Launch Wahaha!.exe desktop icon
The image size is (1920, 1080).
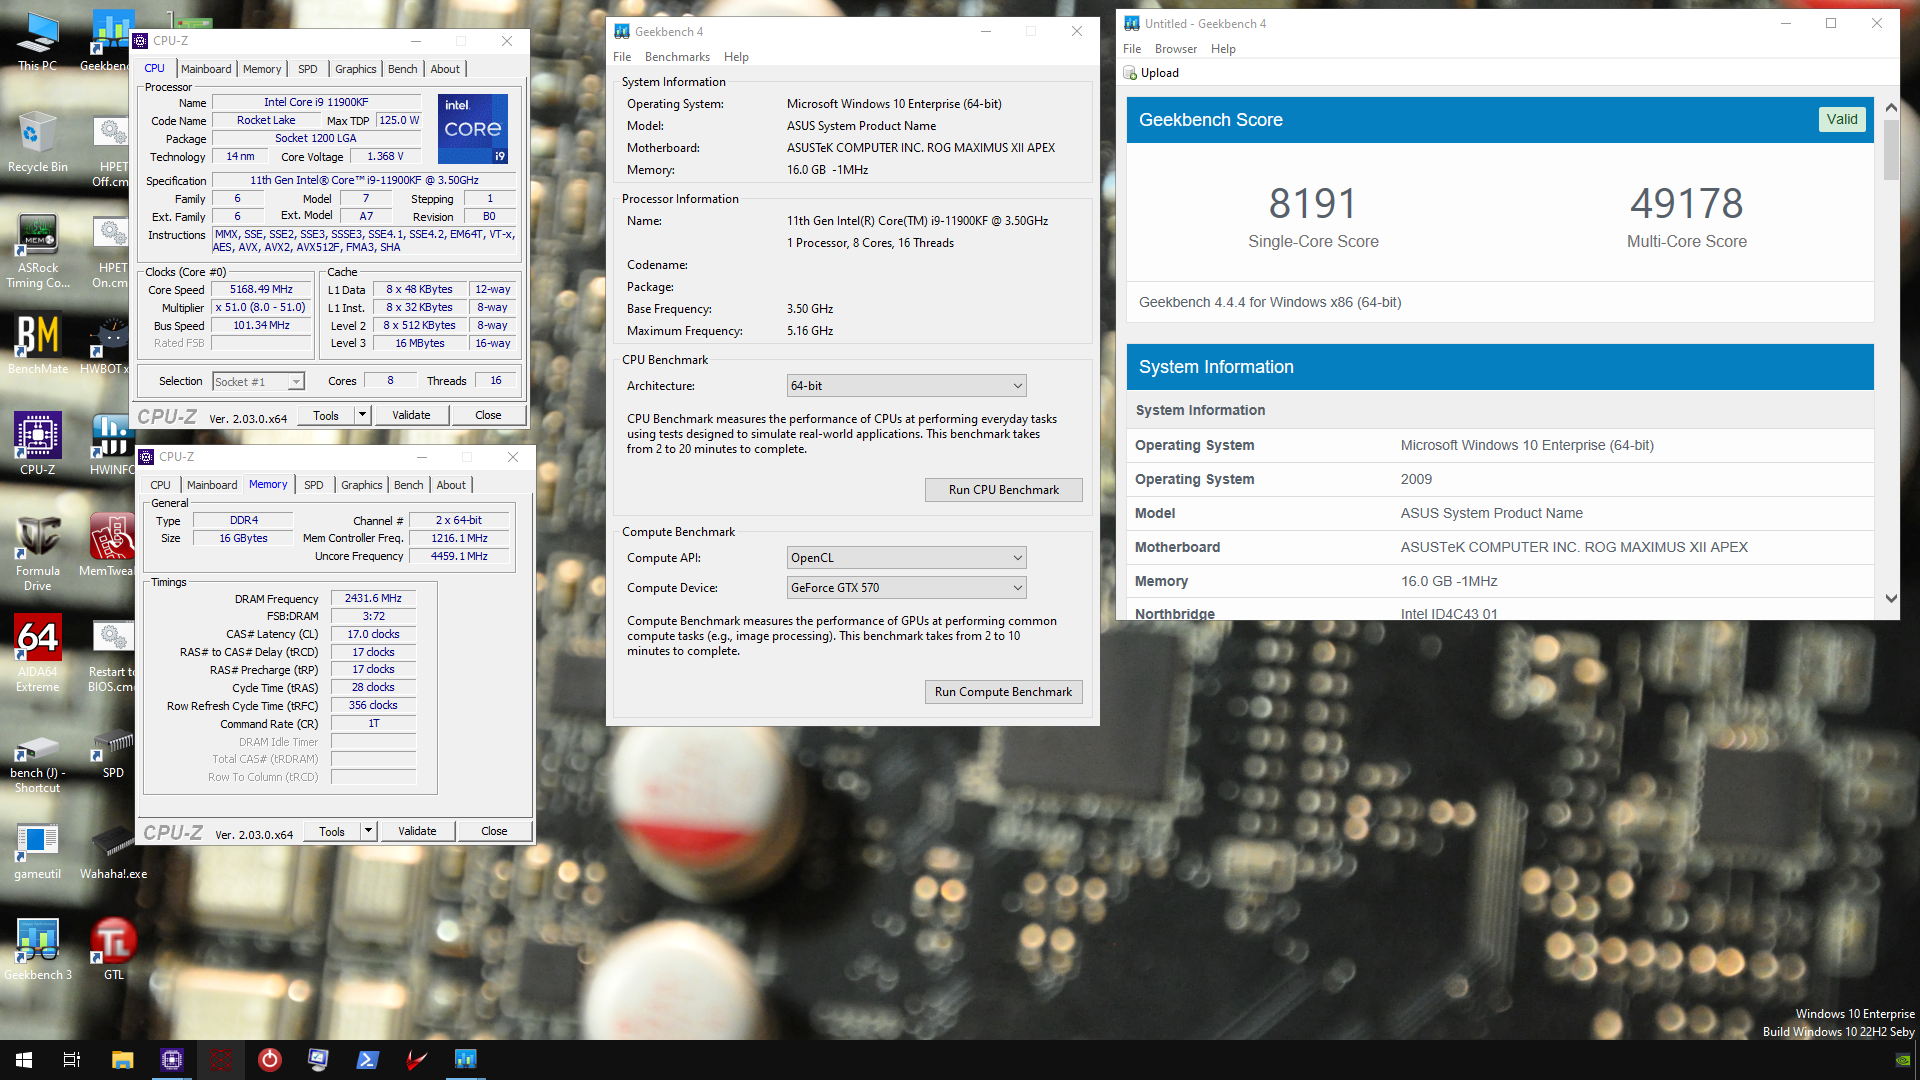click(x=113, y=852)
